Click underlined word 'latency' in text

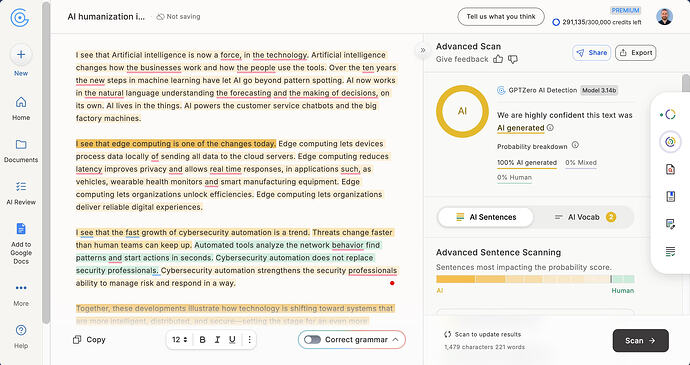[89, 169]
